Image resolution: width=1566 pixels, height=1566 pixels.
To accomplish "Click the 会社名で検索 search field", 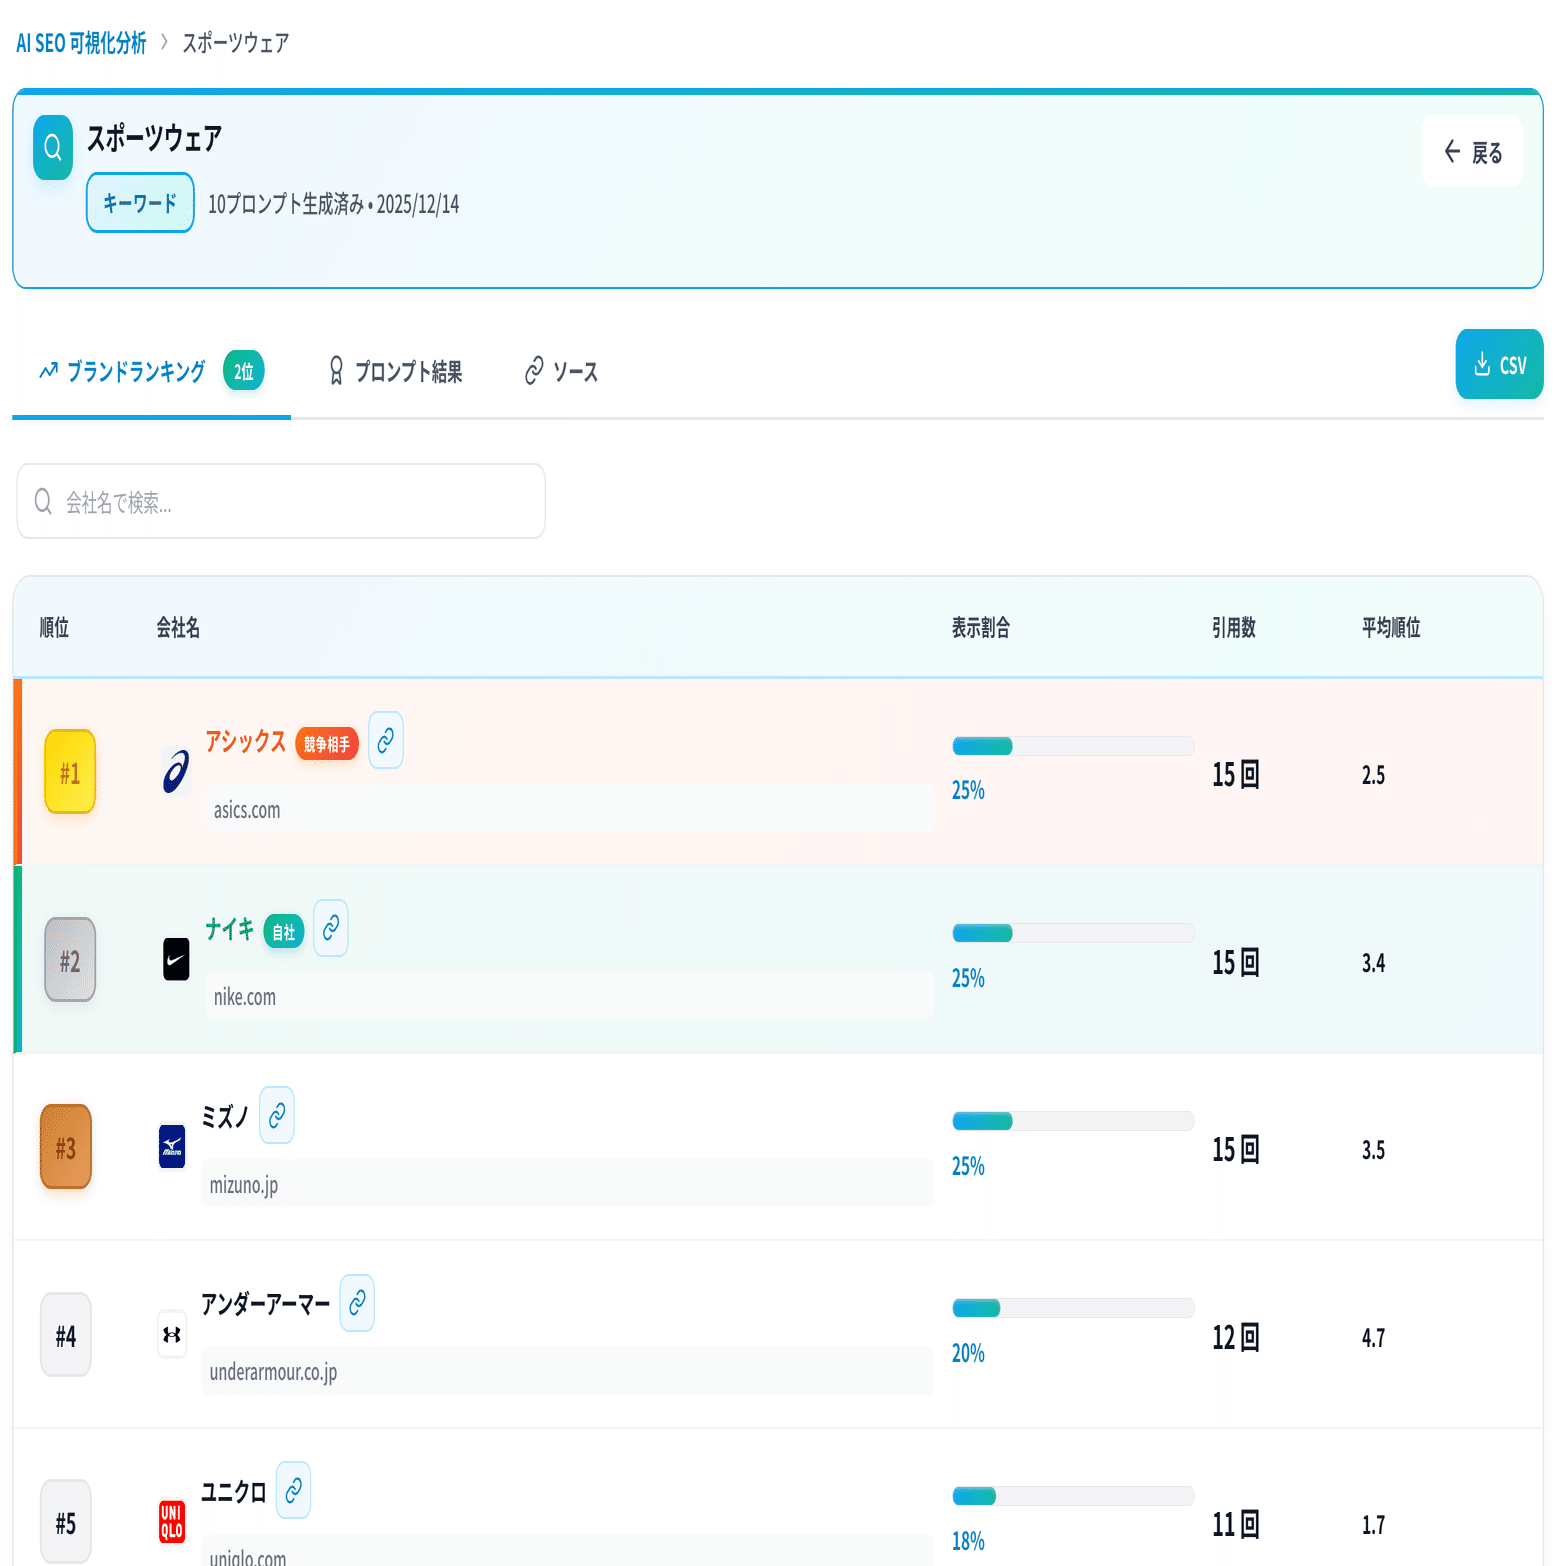I will point(281,502).
